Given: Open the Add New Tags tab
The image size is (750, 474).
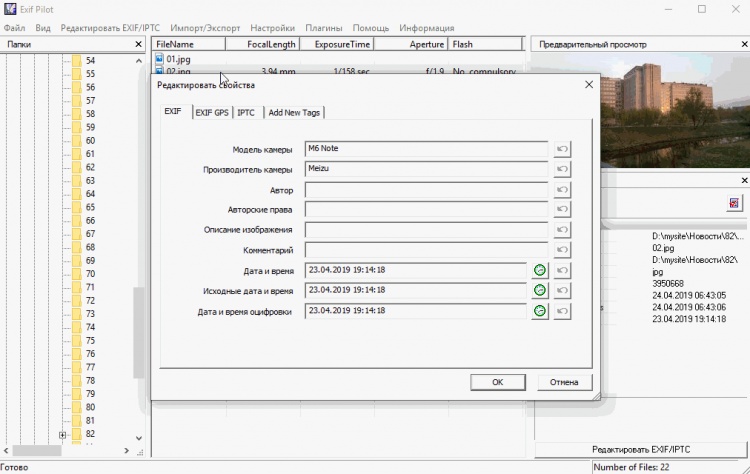Looking at the screenshot, I should (x=294, y=112).
